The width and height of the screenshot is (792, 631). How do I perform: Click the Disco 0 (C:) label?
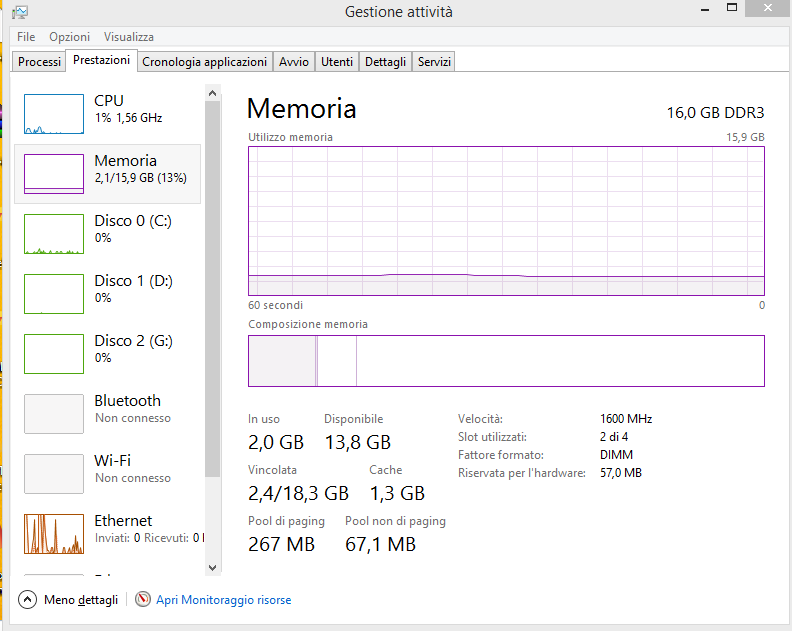click(x=133, y=221)
